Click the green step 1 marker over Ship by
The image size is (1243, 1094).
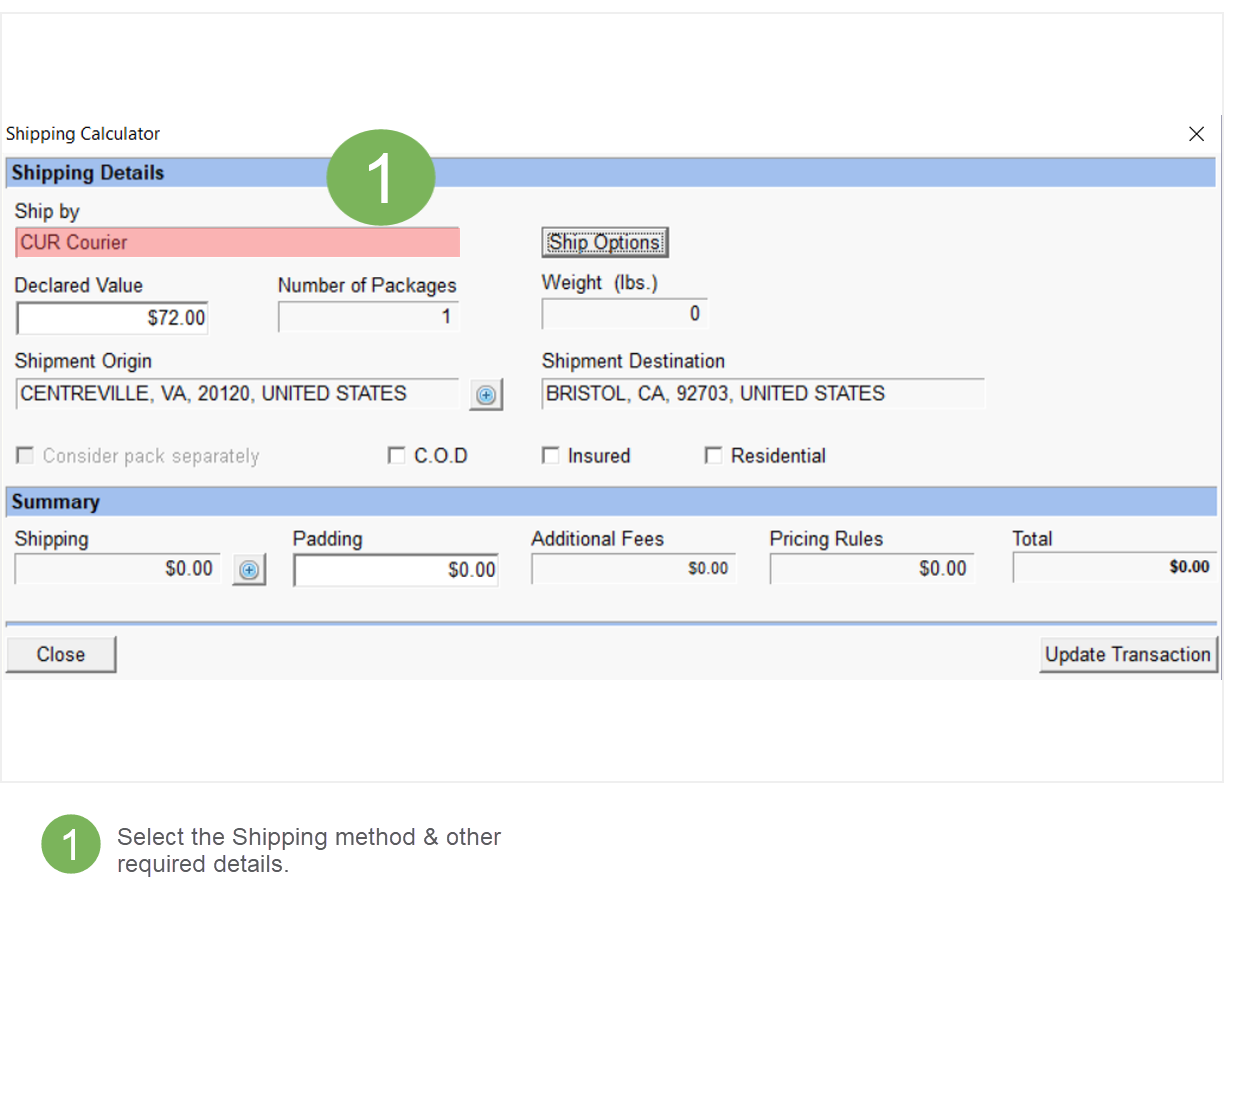click(380, 178)
